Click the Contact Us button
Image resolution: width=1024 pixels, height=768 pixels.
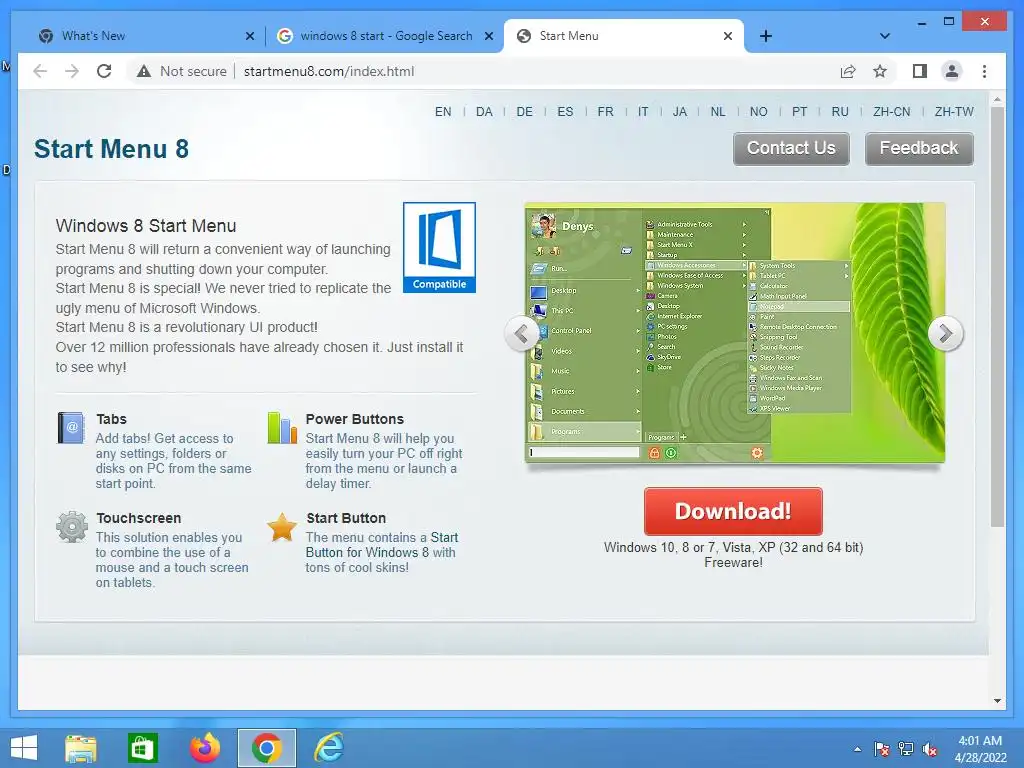click(791, 148)
